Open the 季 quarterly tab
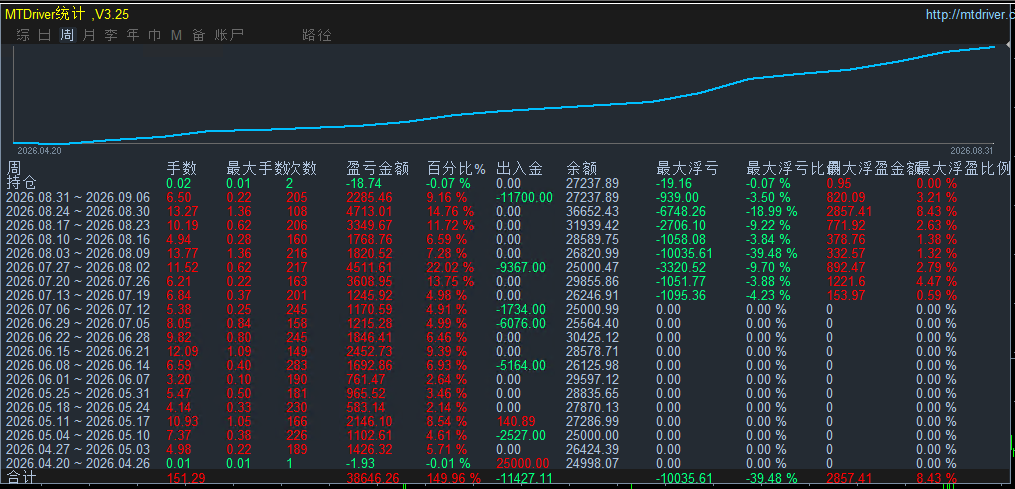 click(111, 35)
